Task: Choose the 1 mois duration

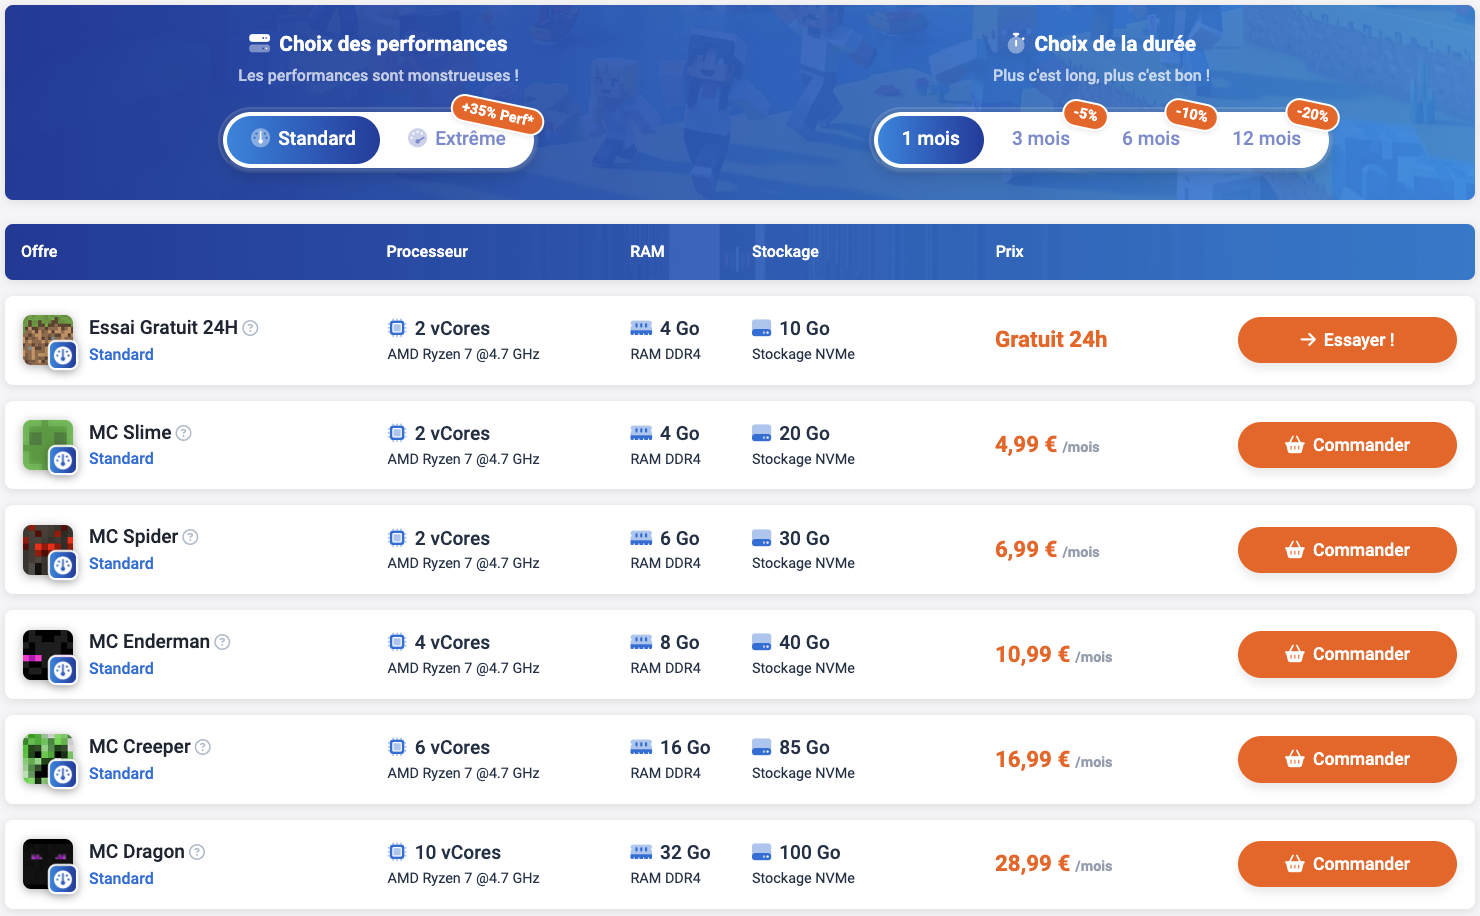Action: [931, 139]
